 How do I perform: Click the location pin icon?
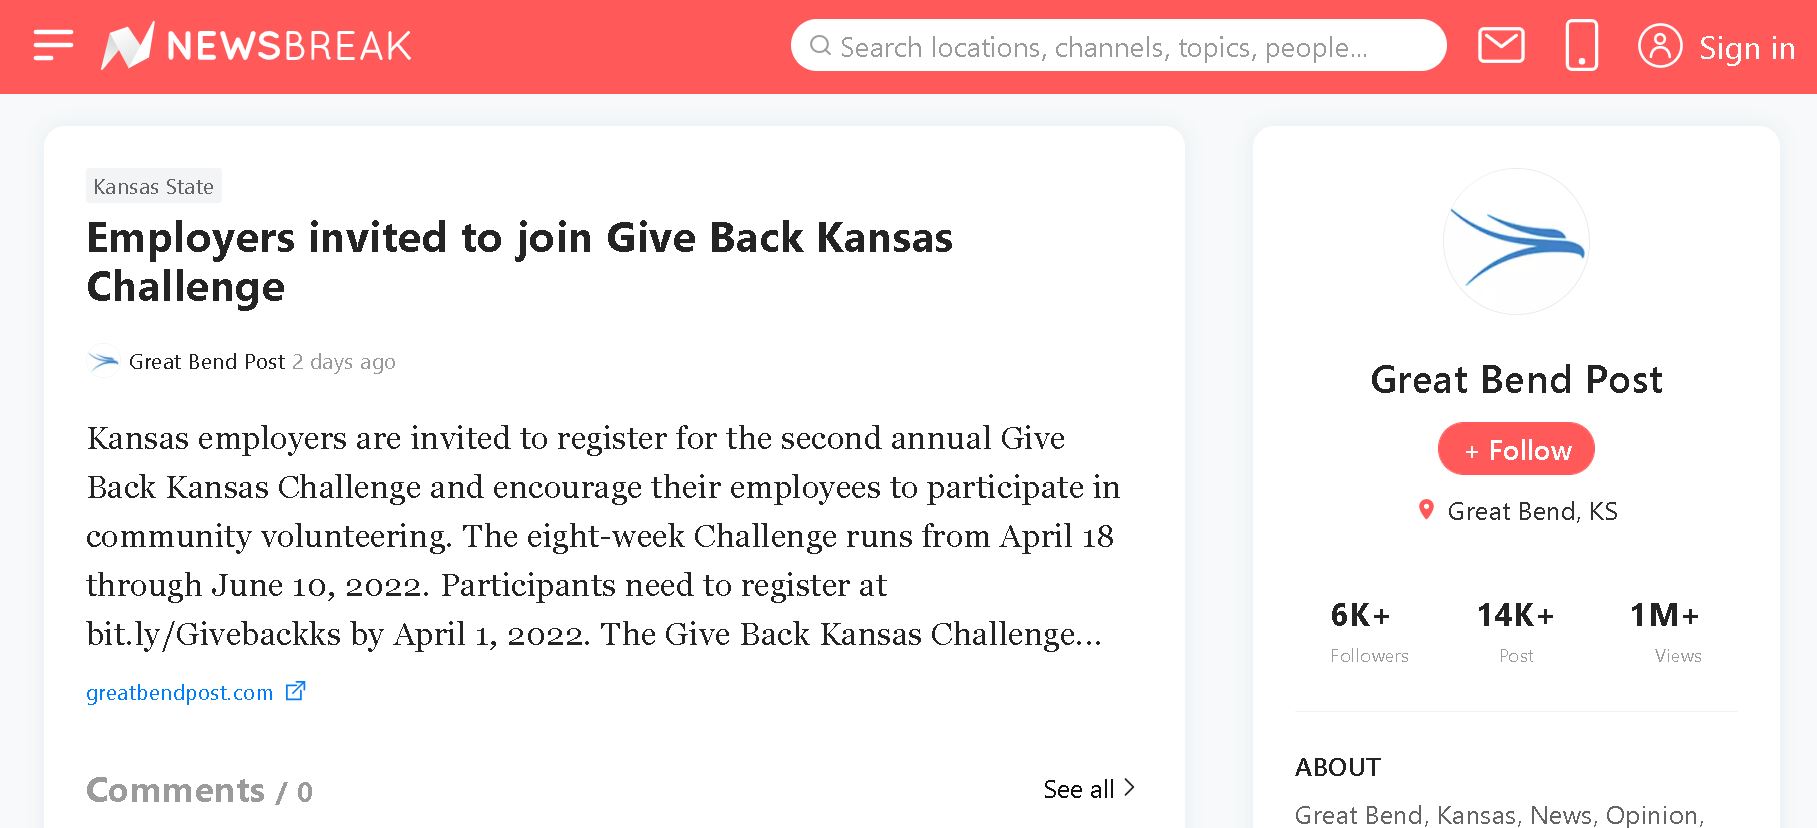click(x=1426, y=510)
